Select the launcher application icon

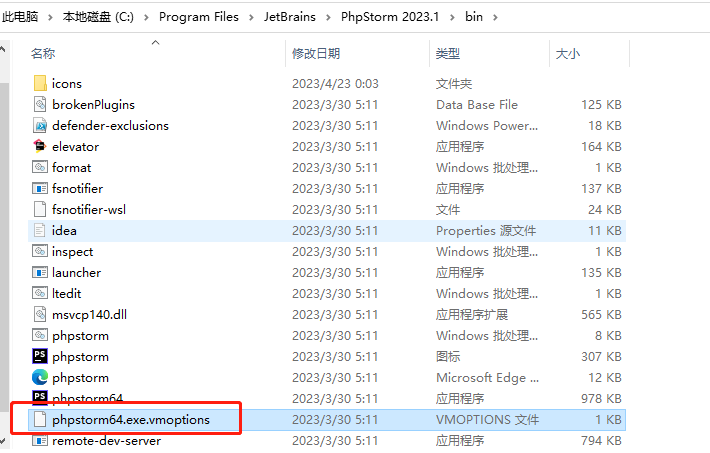click(40, 273)
